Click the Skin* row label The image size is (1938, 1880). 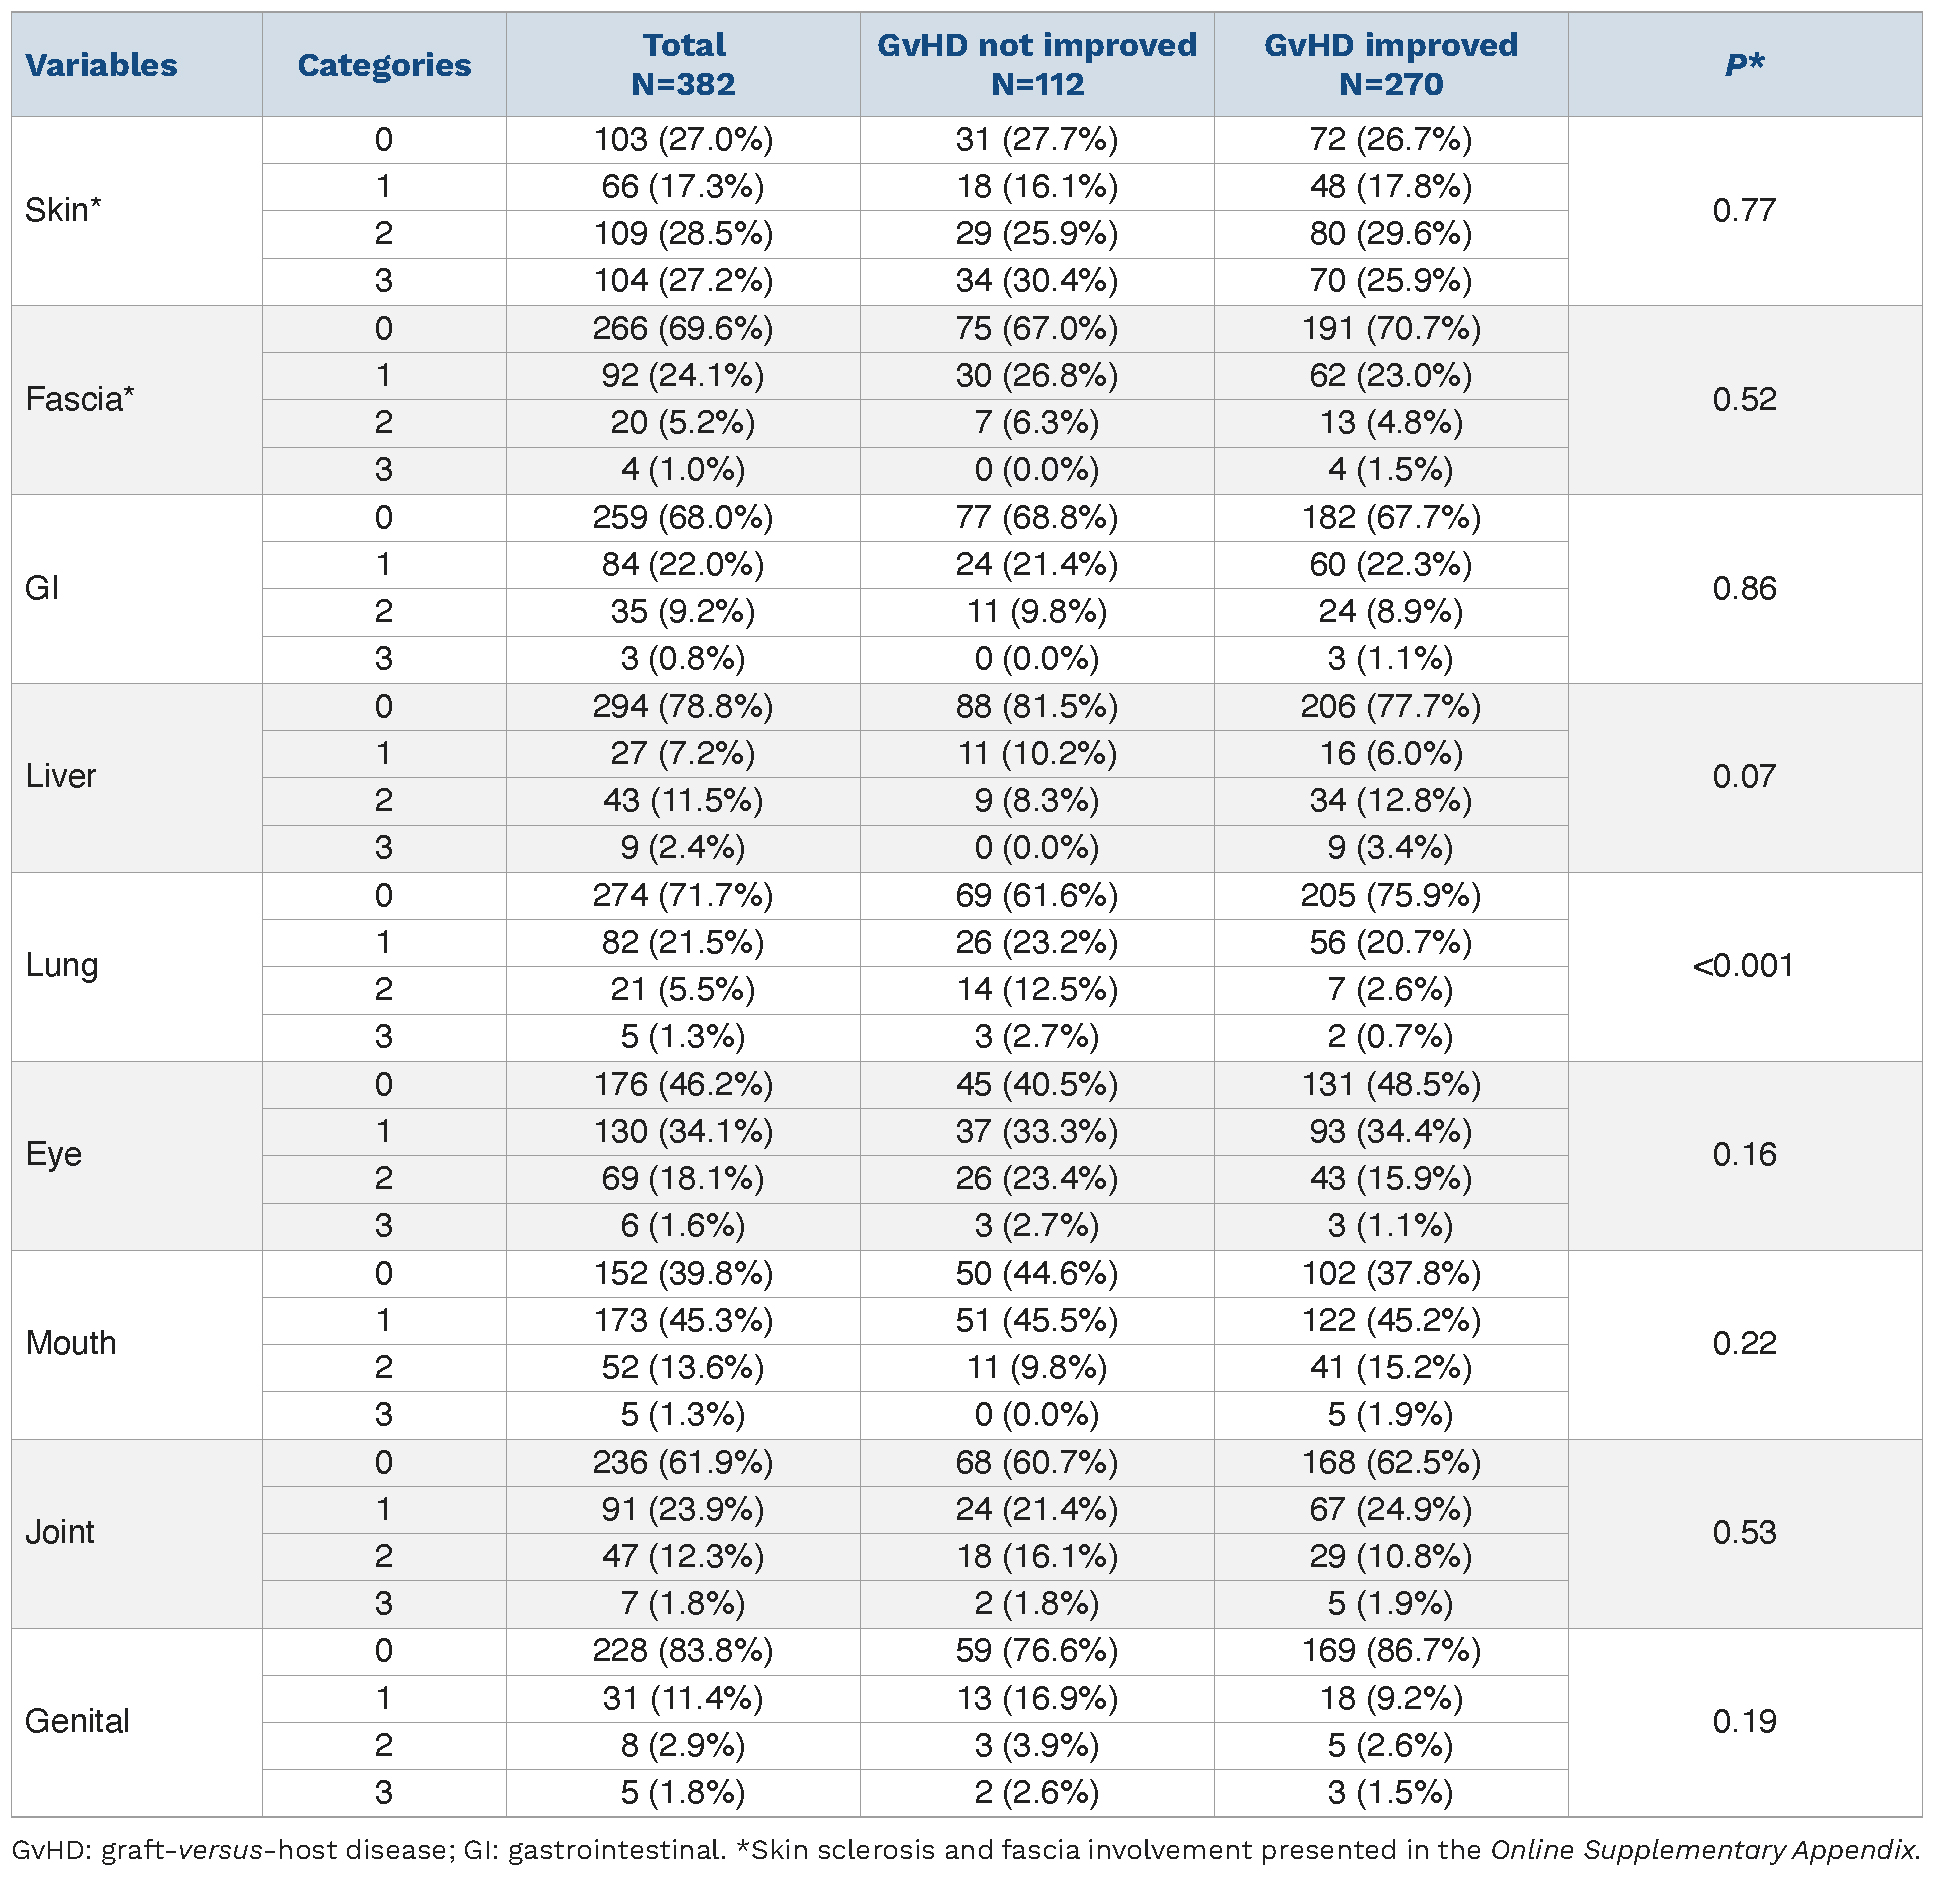tap(63, 210)
